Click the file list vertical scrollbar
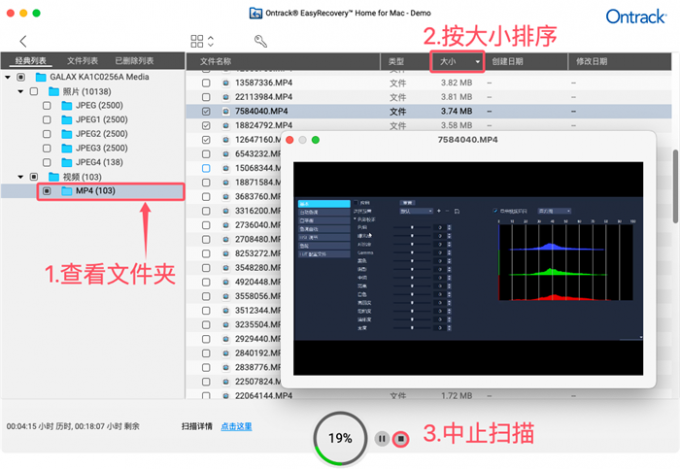 (x=675, y=187)
